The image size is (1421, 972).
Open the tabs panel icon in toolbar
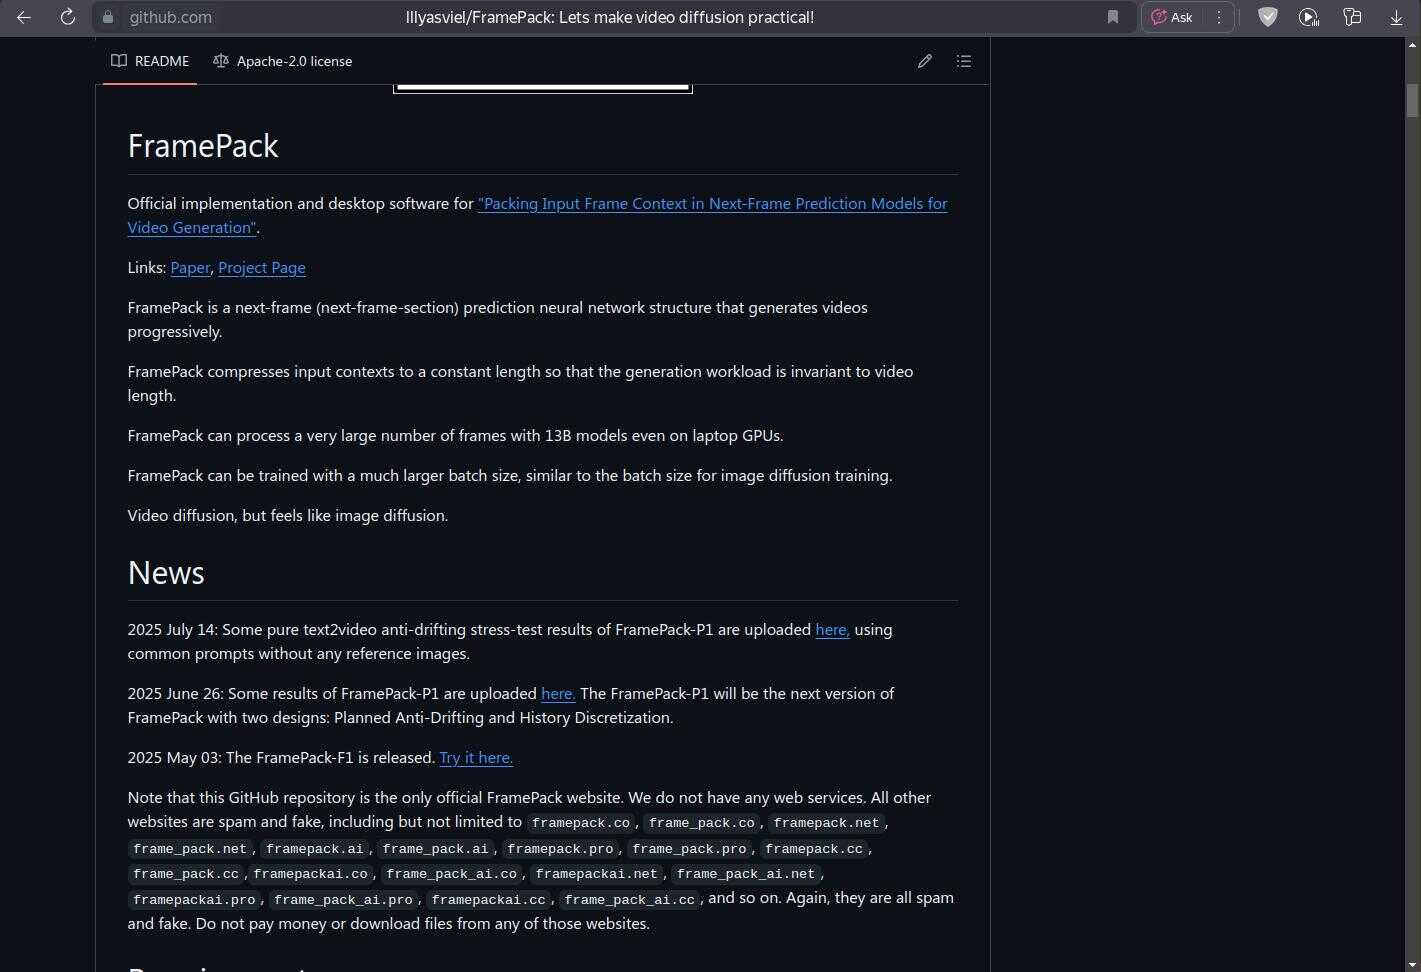[x=1352, y=17]
